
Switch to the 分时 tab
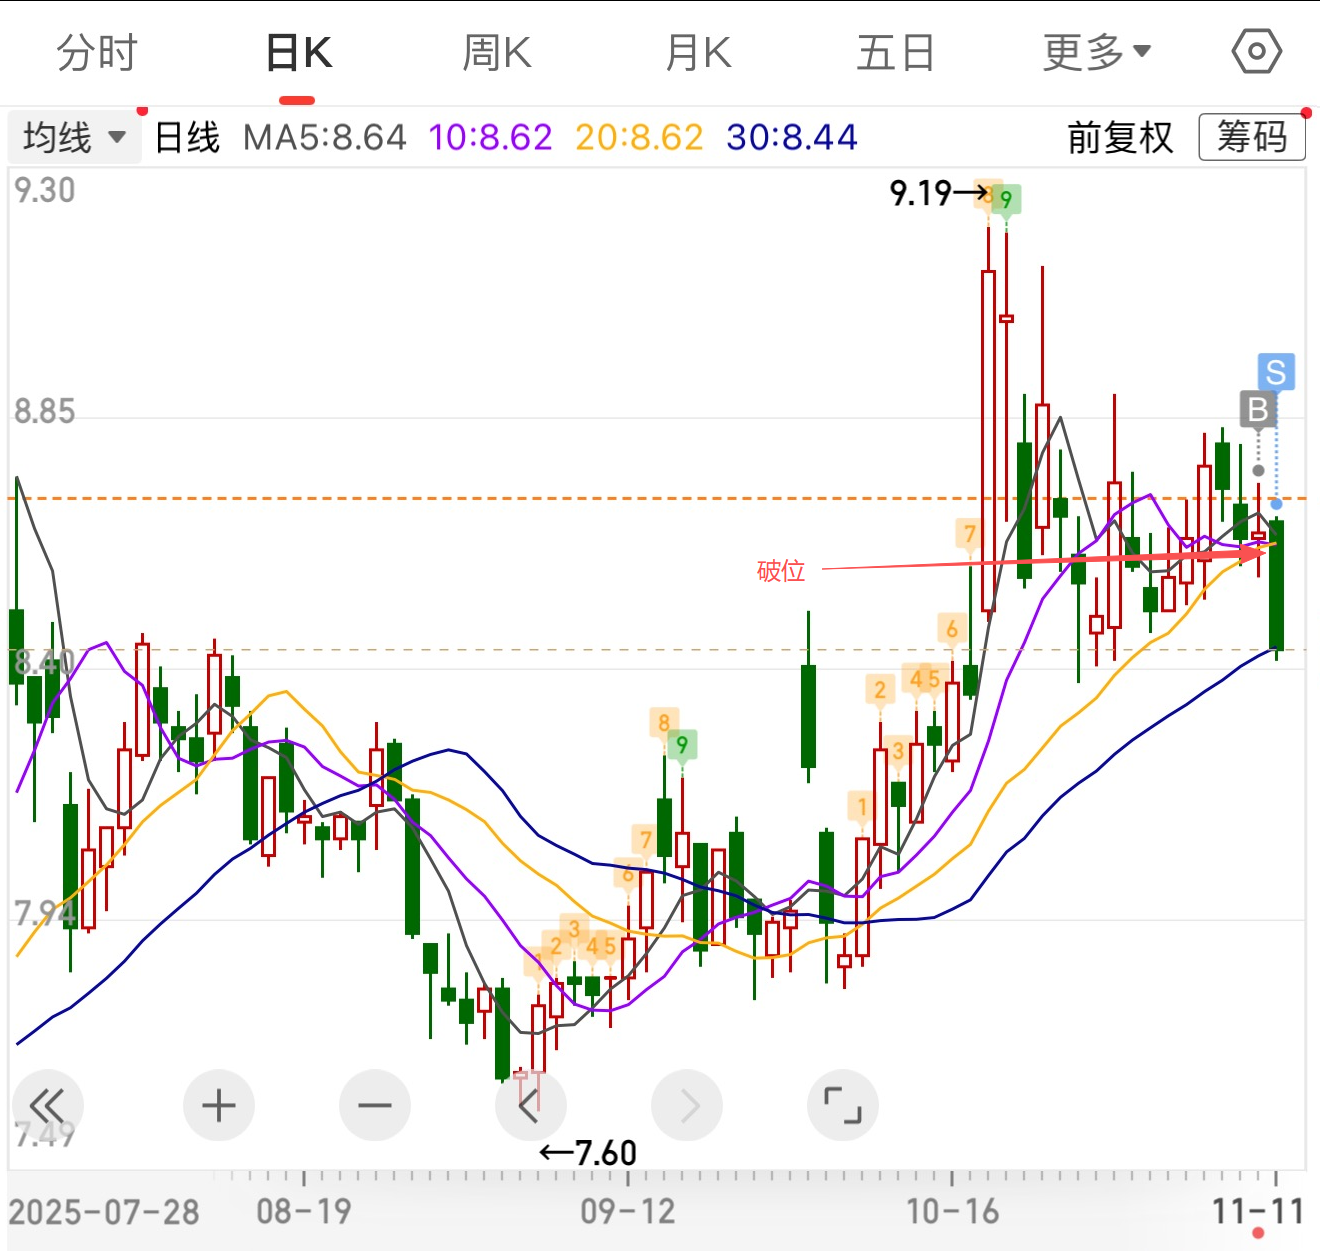[97, 52]
